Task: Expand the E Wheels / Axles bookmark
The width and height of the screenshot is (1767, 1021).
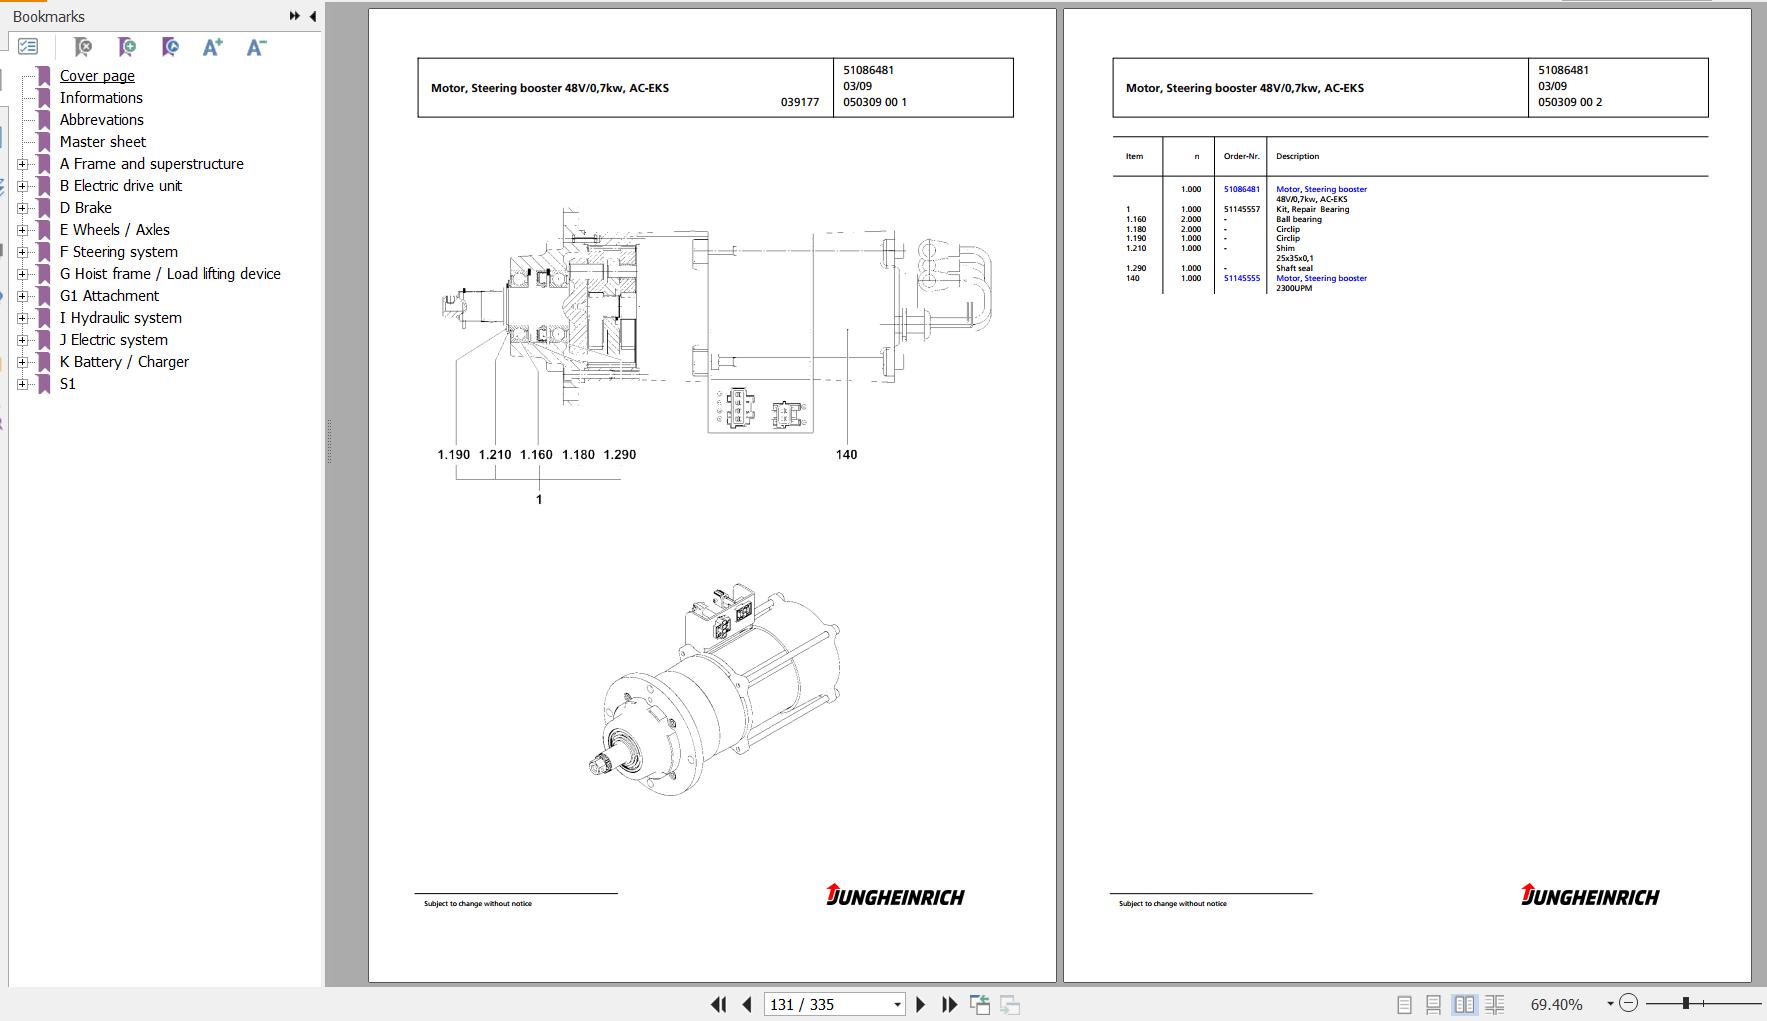Action: [22, 230]
